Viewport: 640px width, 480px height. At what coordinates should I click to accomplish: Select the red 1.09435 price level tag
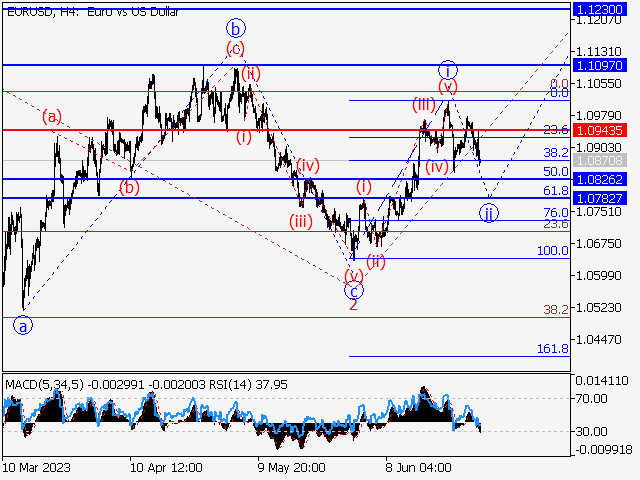pos(599,130)
